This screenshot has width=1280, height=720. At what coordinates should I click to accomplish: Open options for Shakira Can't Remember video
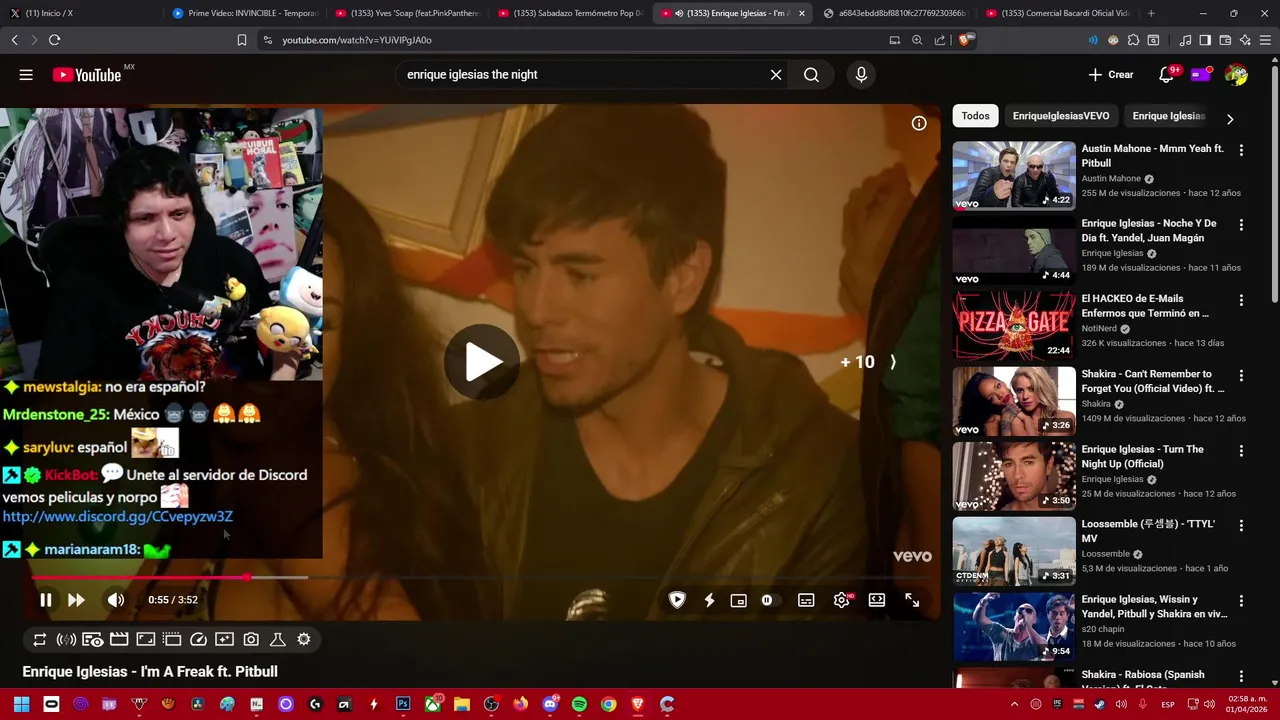click(x=1241, y=375)
